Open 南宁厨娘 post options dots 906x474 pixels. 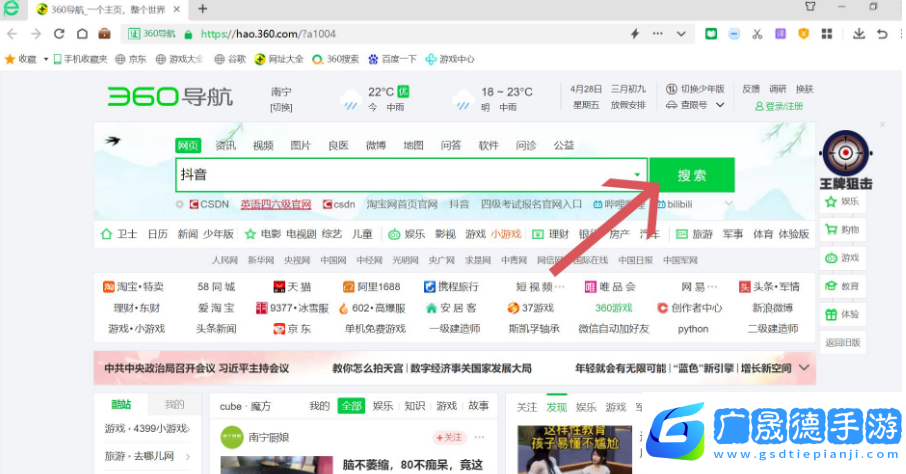pos(479,438)
